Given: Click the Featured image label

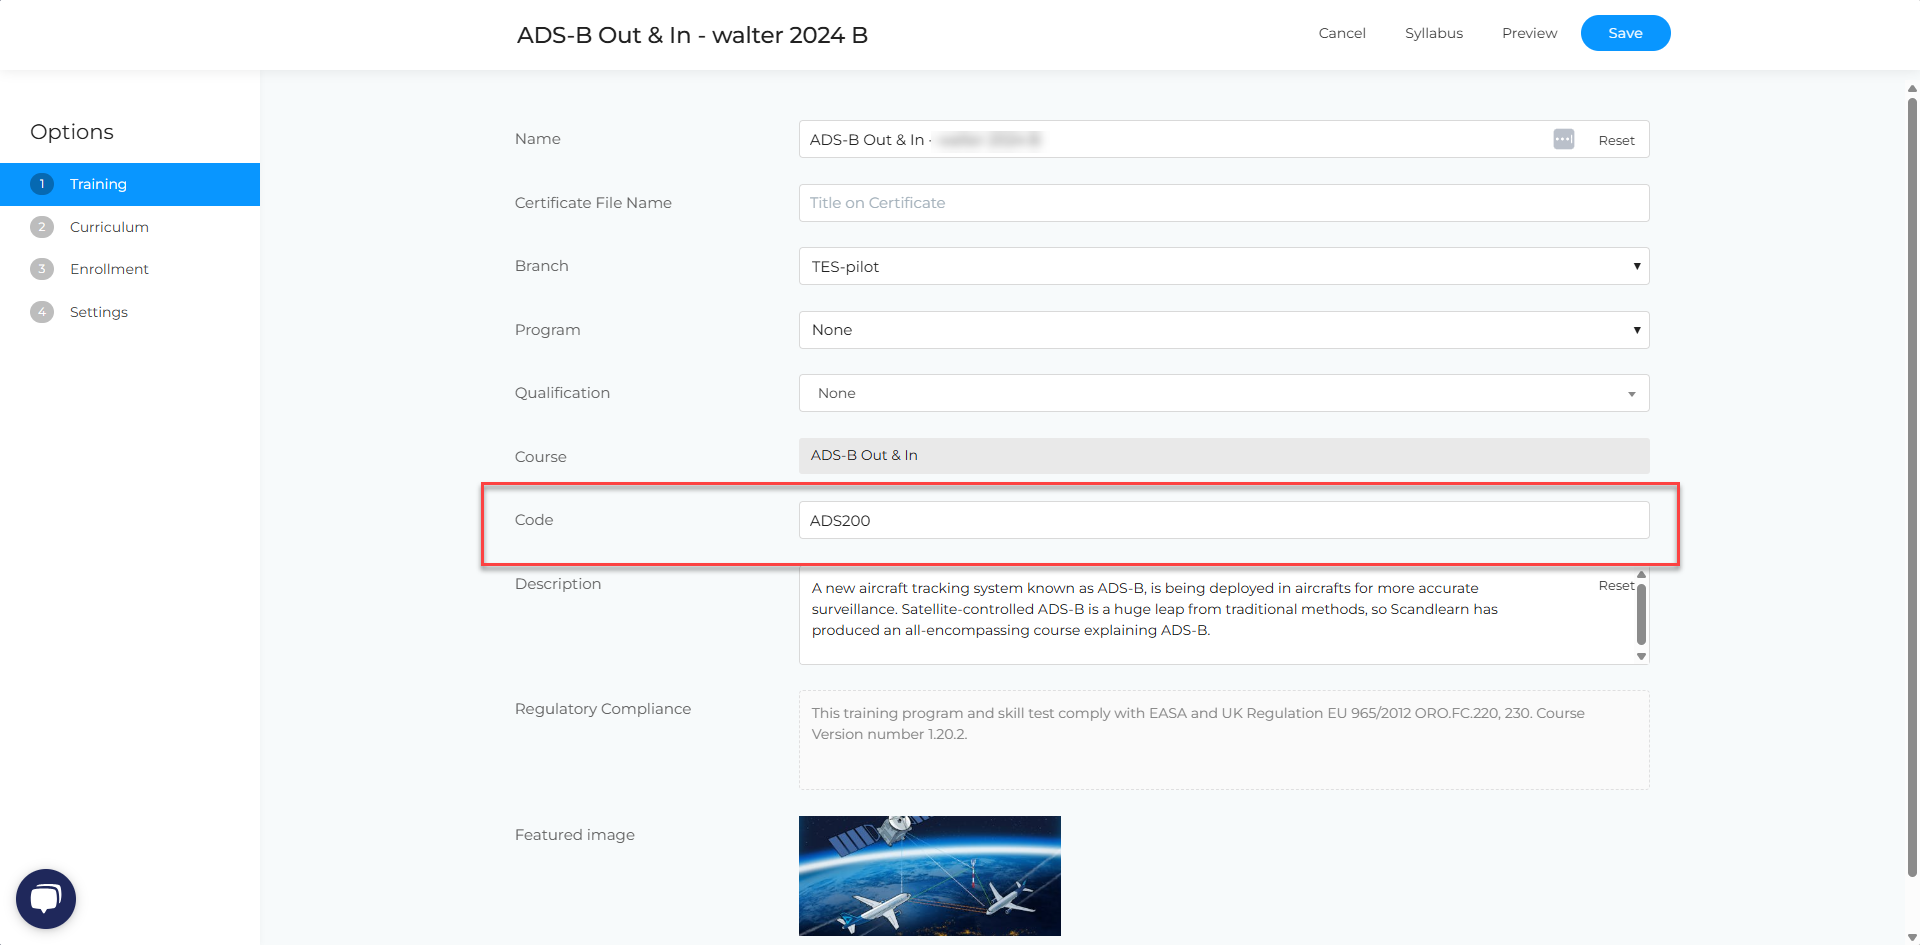Looking at the screenshot, I should click(x=575, y=835).
